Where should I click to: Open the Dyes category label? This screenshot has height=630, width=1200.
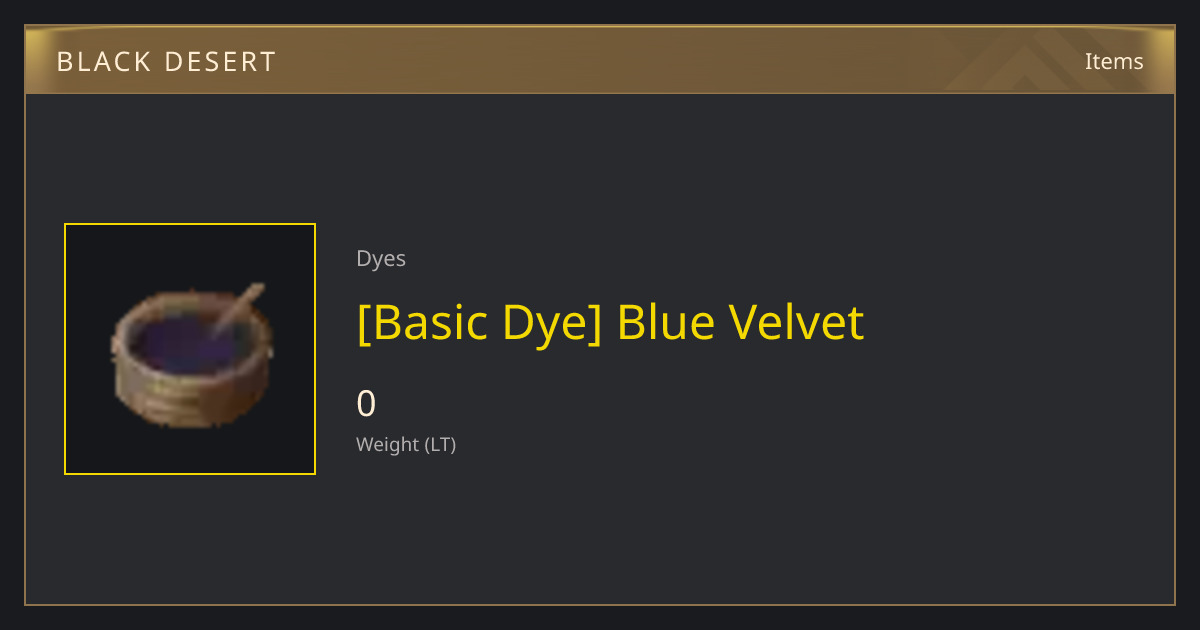click(x=381, y=258)
